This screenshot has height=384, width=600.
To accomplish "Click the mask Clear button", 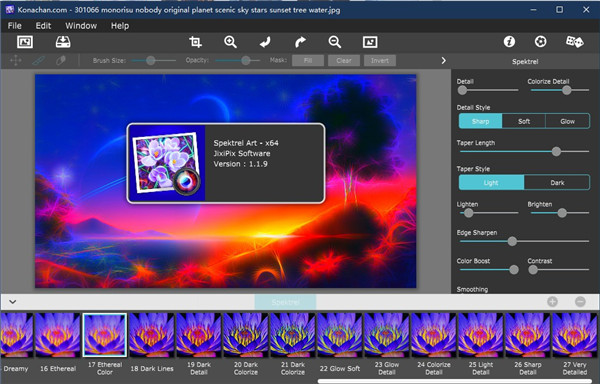I will pyautogui.click(x=344, y=60).
